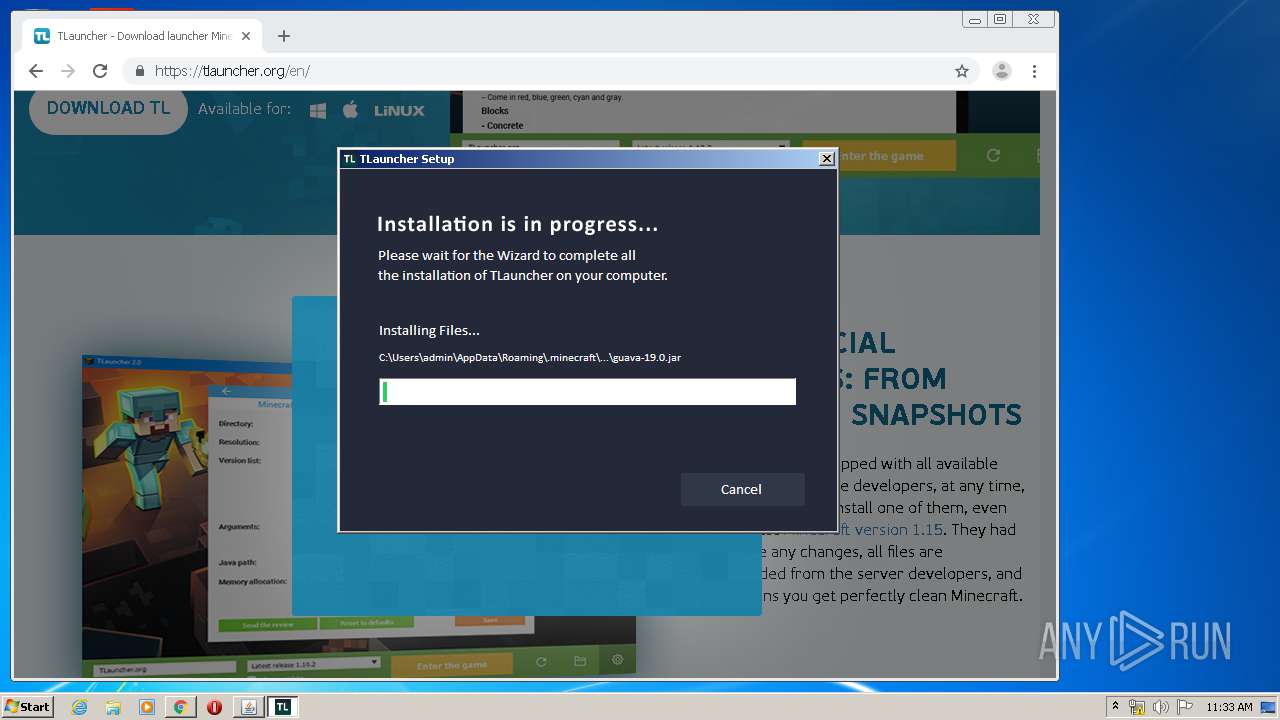
Task: Switch to TLauncher taskbar item
Action: click(x=283, y=707)
